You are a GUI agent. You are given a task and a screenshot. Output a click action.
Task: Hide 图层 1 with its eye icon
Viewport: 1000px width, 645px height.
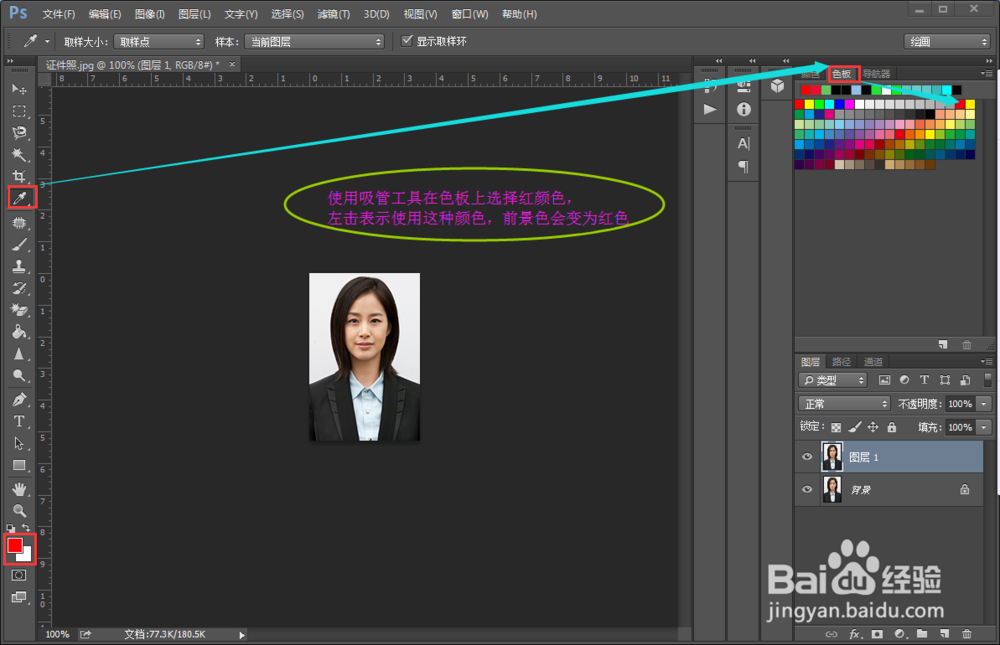[807, 457]
